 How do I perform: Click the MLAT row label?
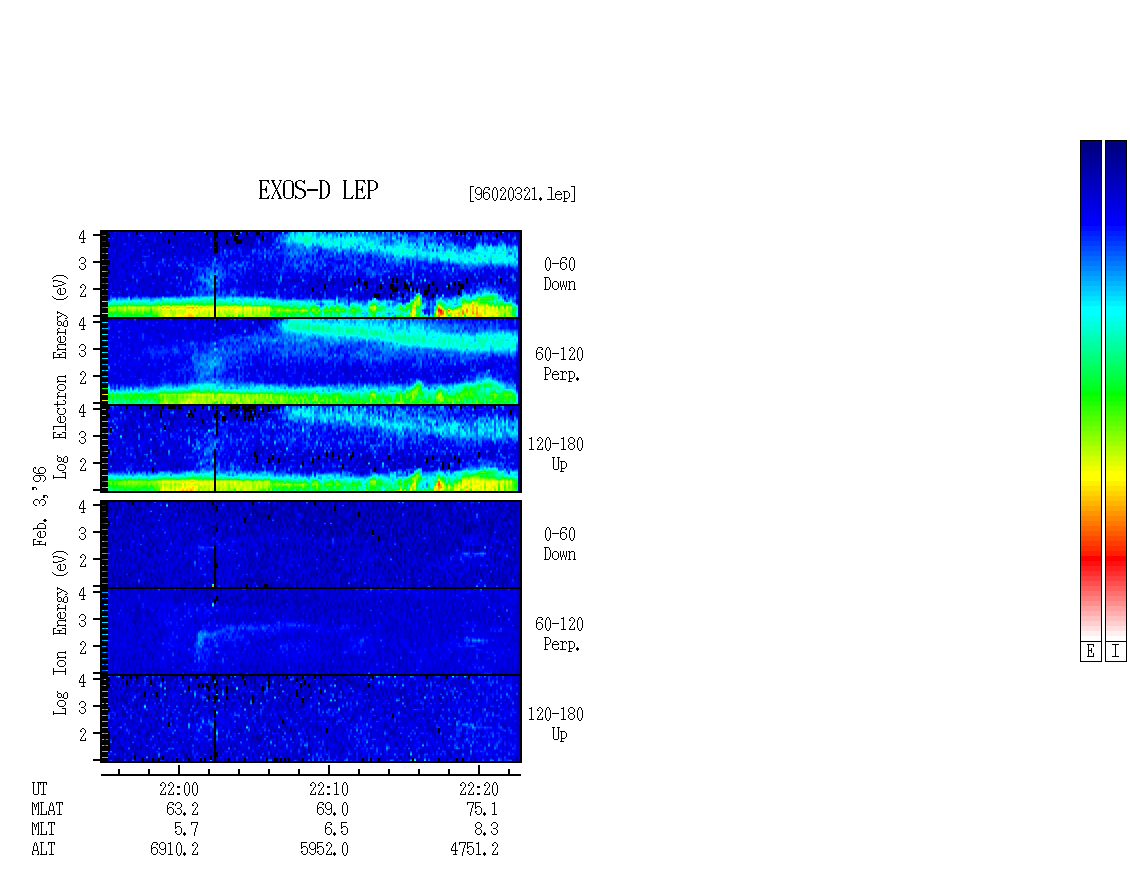[47, 809]
